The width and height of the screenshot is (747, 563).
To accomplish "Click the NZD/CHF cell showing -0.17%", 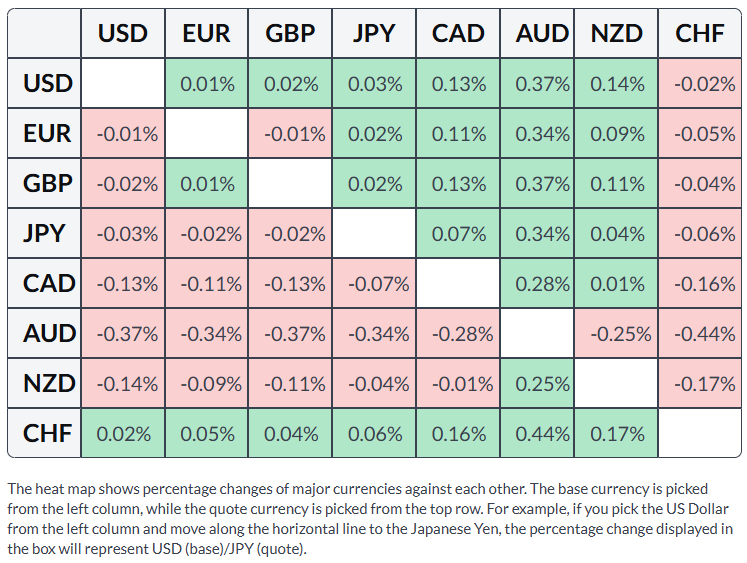I will point(700,383).
